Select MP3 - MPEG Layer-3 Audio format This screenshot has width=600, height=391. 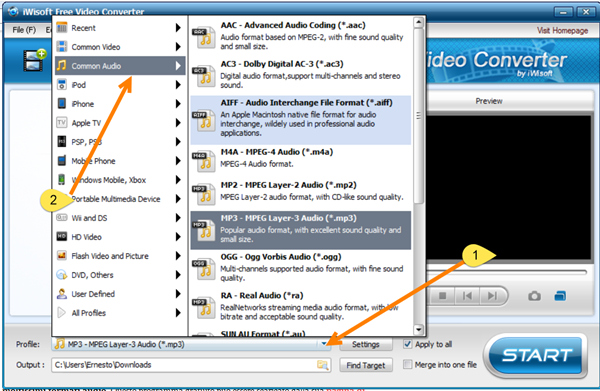[x=301, y=230]
